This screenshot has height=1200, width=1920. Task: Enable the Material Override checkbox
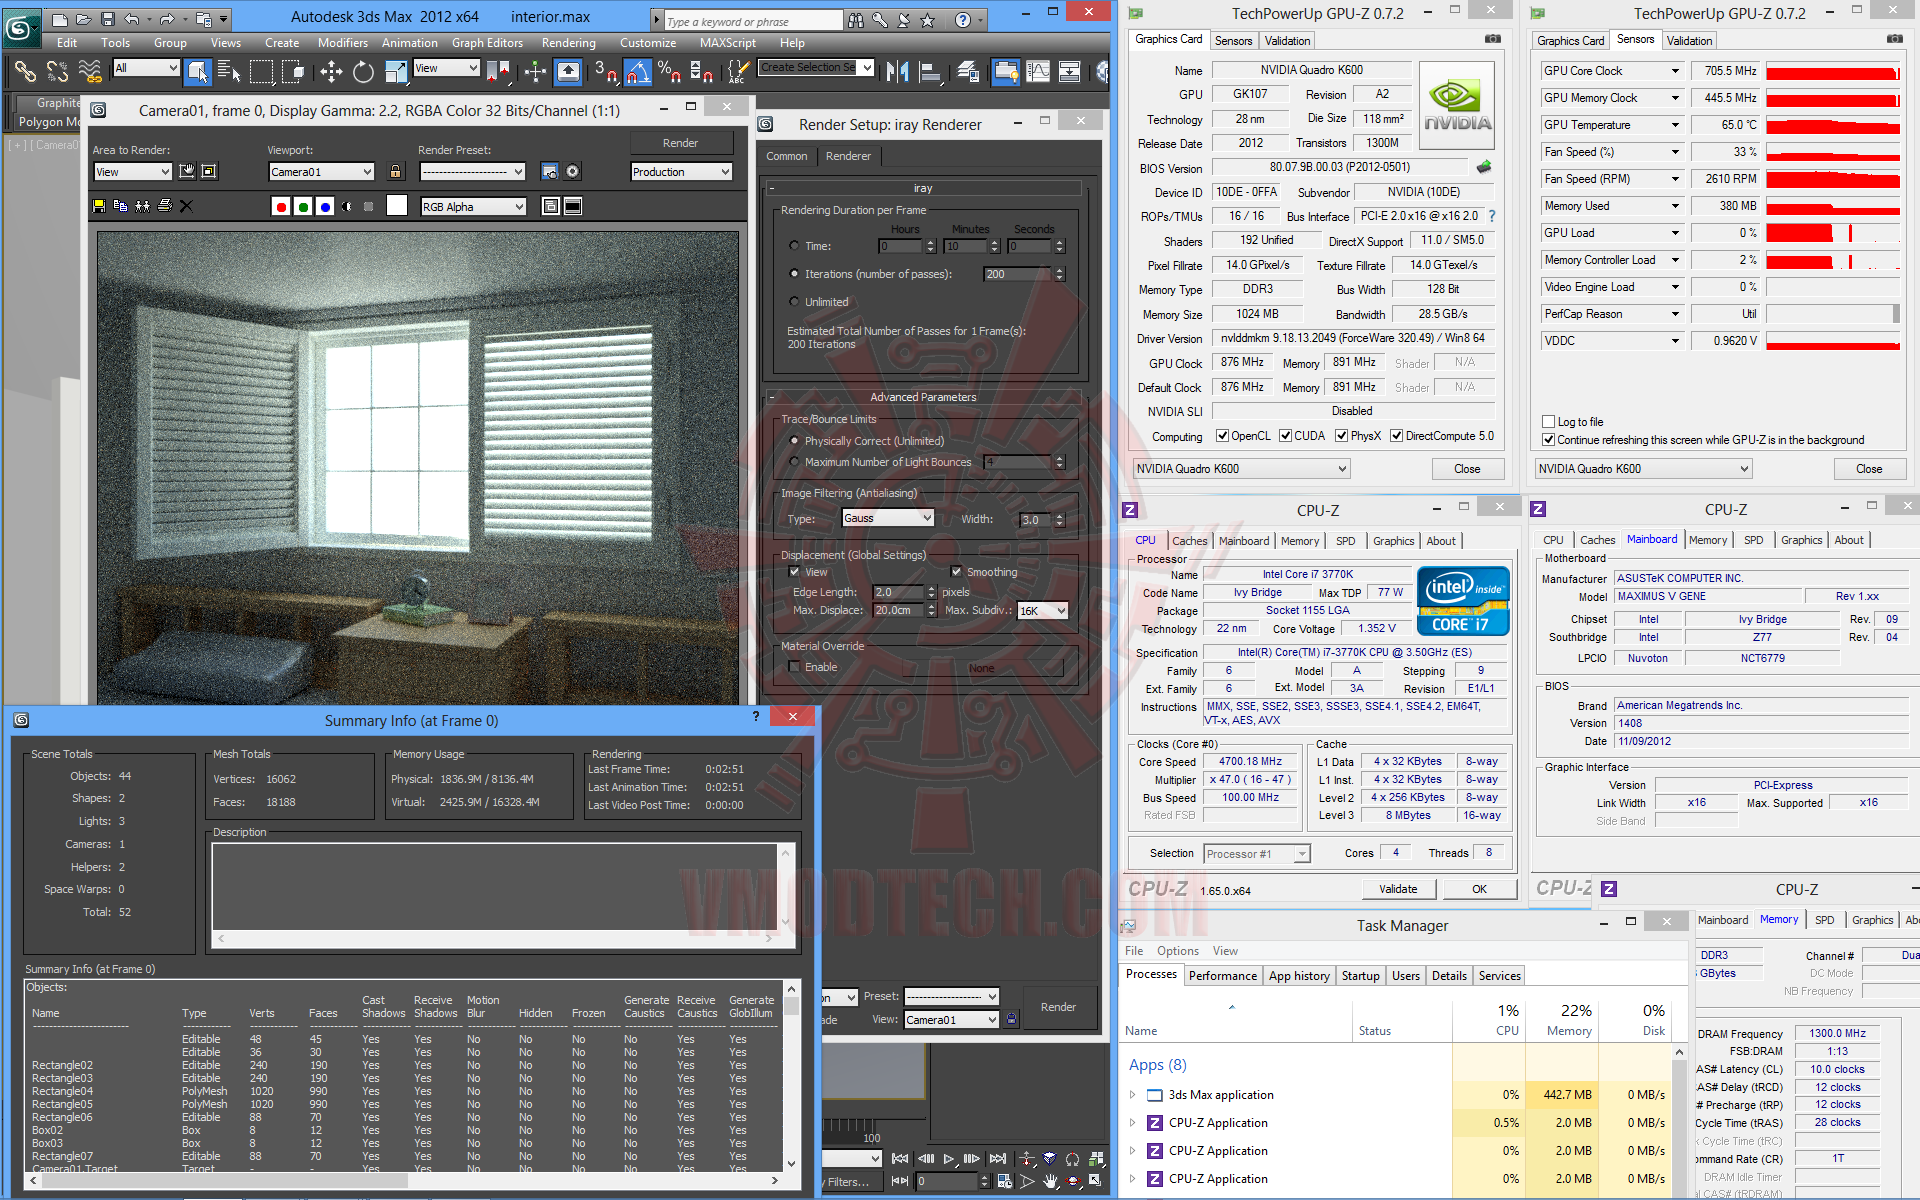[794, 667]
